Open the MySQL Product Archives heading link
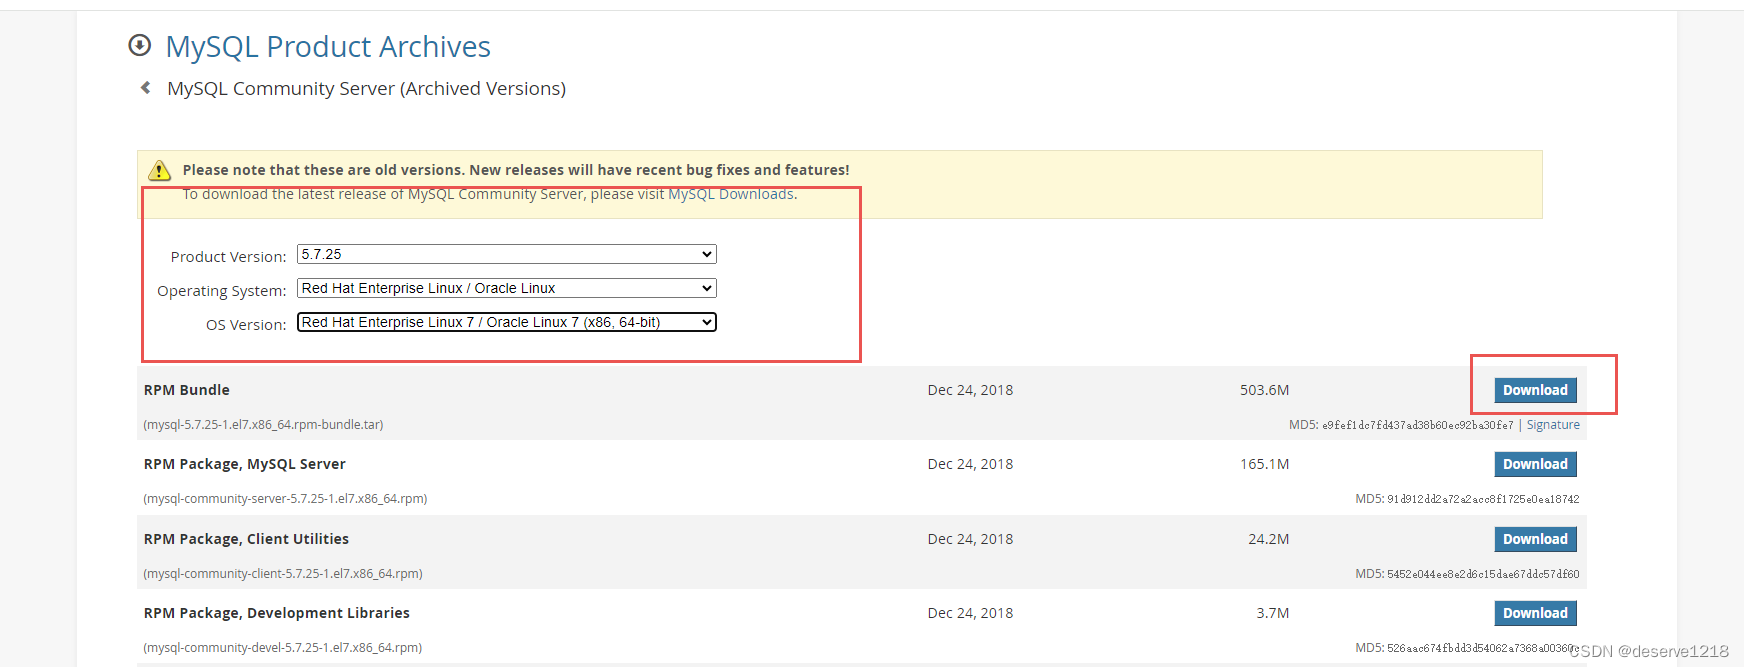The height and width of the screenshot is (667, 1744). click(328, 46)
